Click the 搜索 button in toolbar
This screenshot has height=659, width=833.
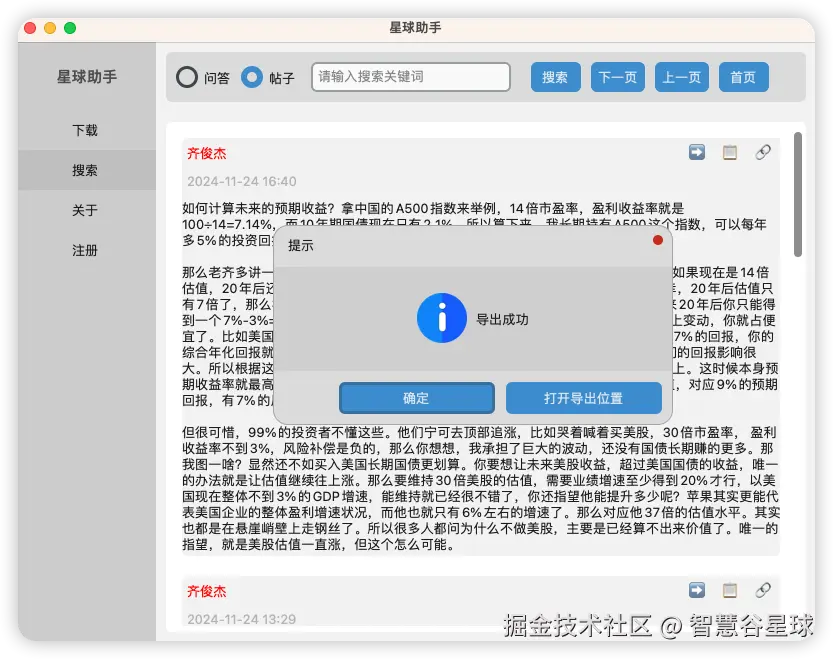click(555, 77)
